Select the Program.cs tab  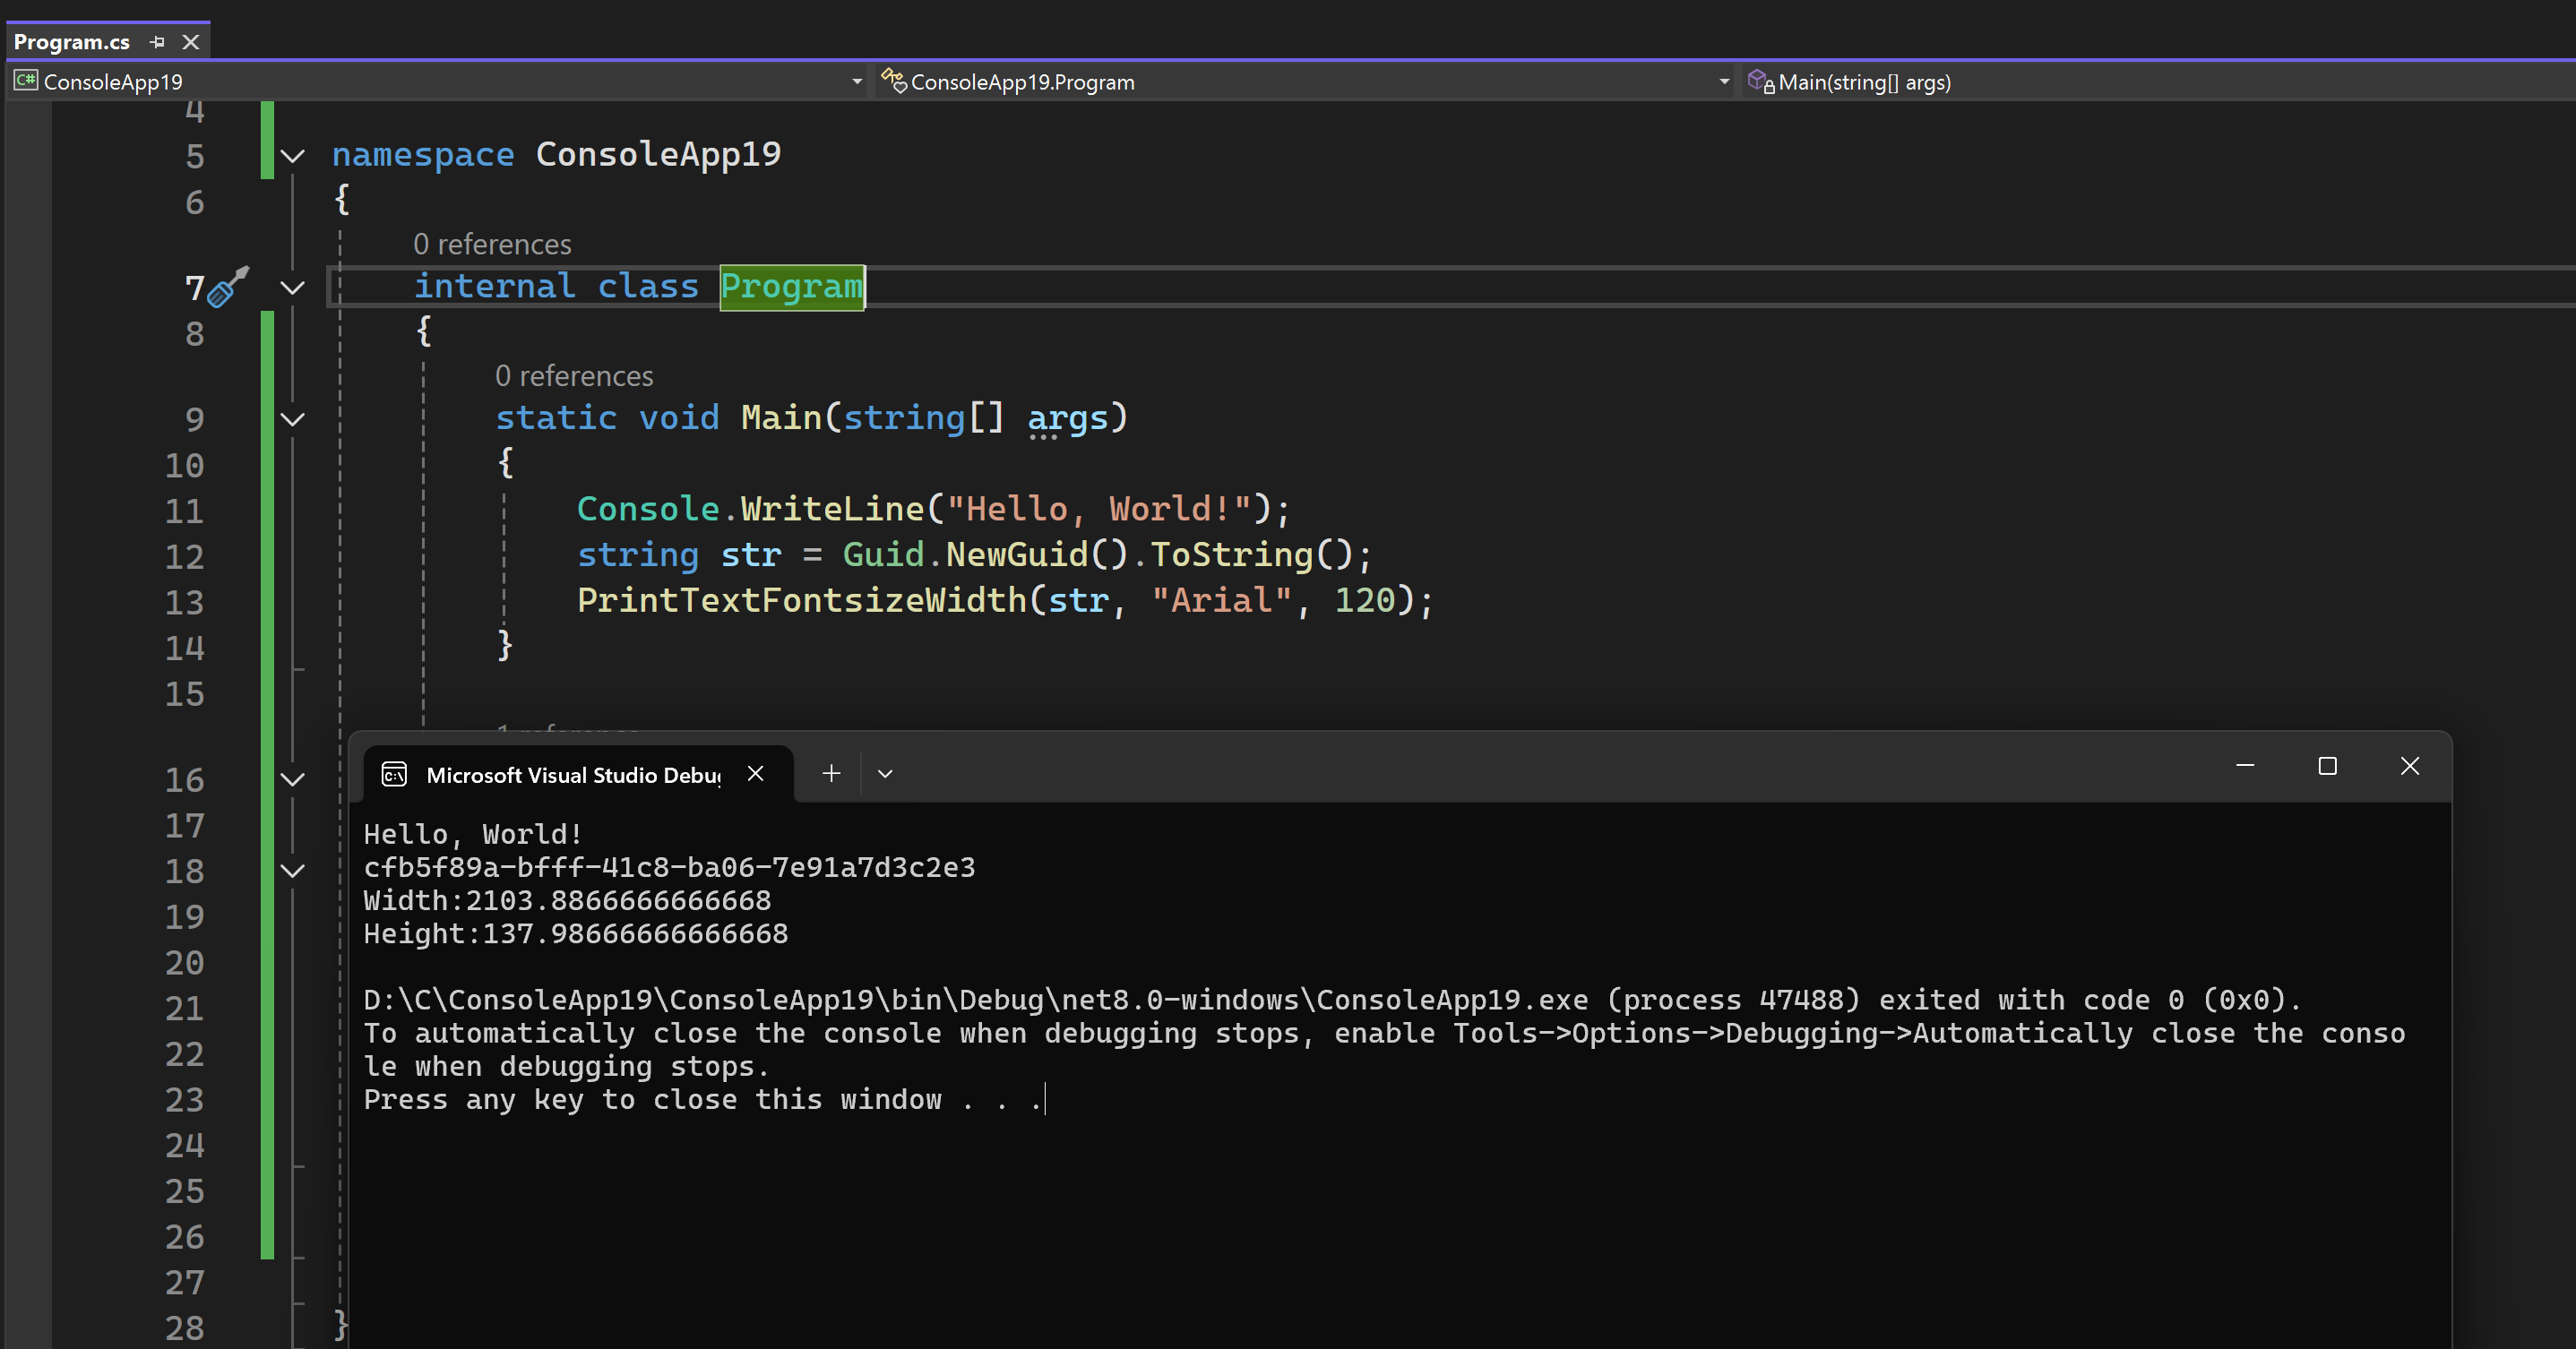72,42
